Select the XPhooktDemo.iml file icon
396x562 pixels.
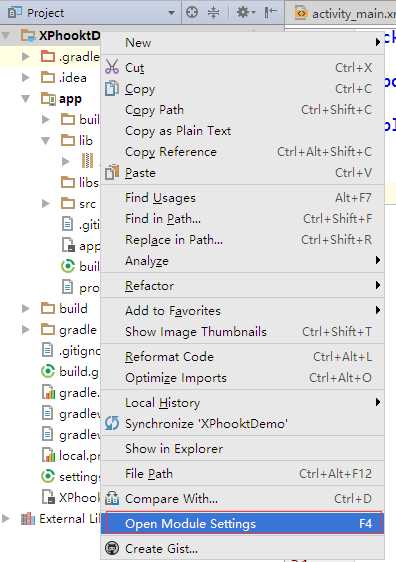[48, 497]
